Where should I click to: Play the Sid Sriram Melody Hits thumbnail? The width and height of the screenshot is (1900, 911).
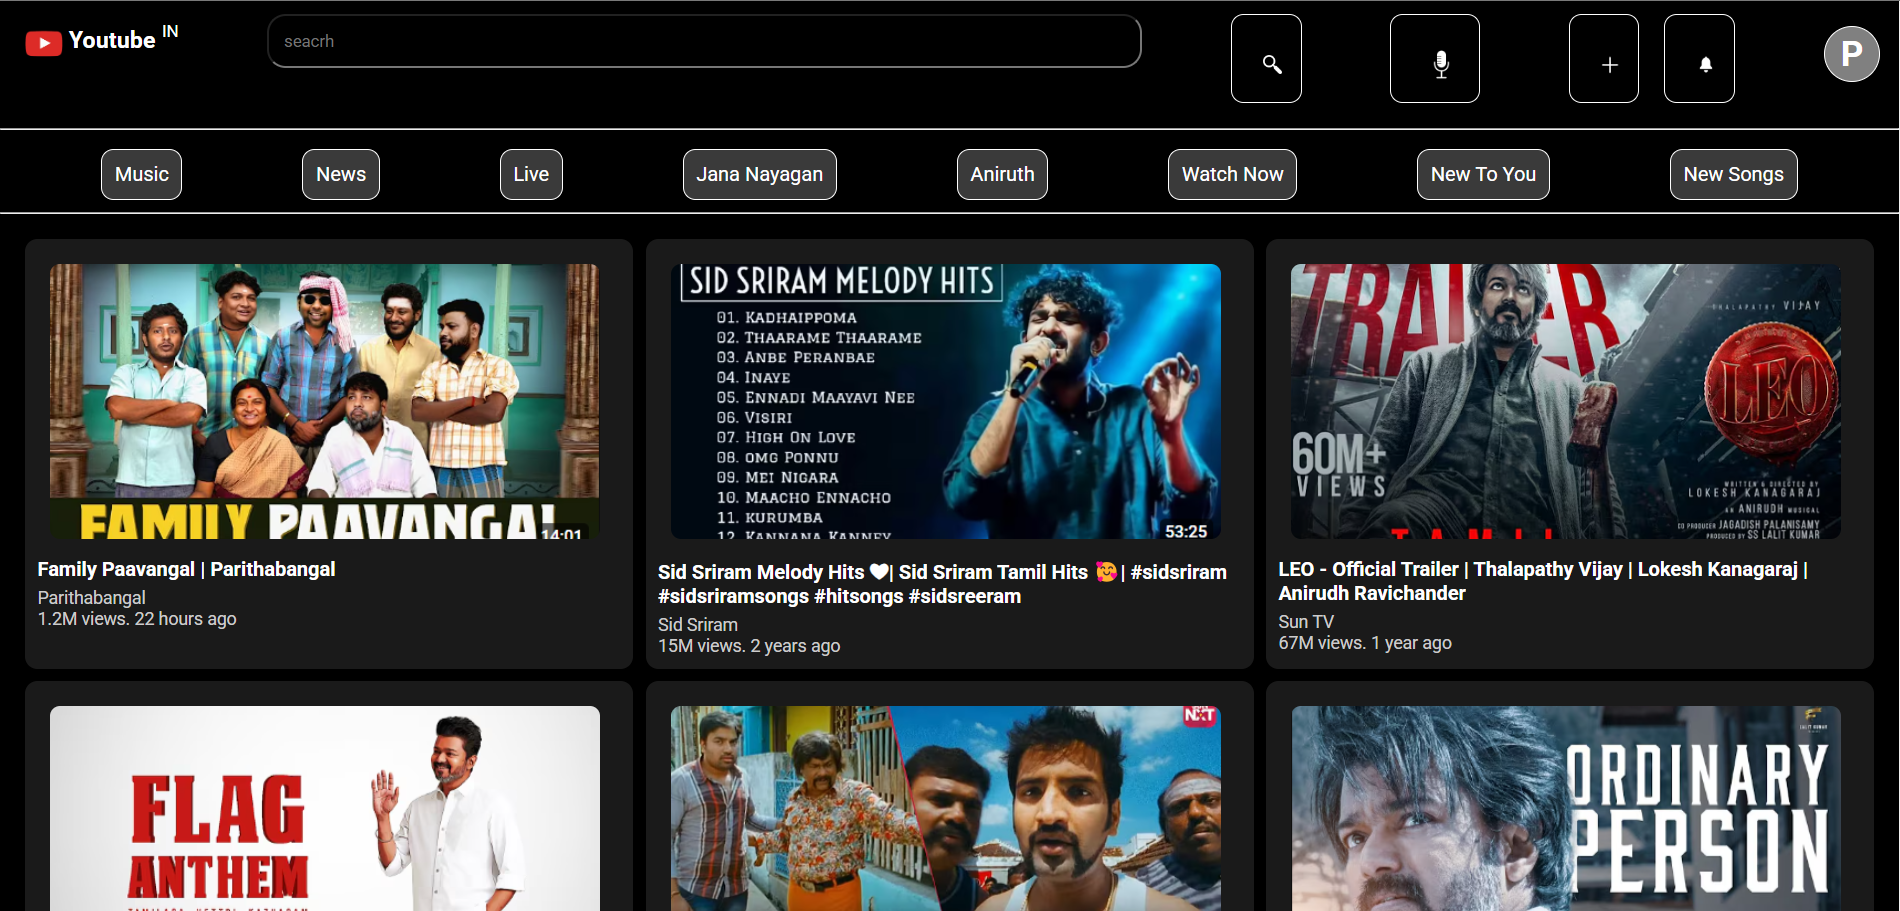[945, 401]
